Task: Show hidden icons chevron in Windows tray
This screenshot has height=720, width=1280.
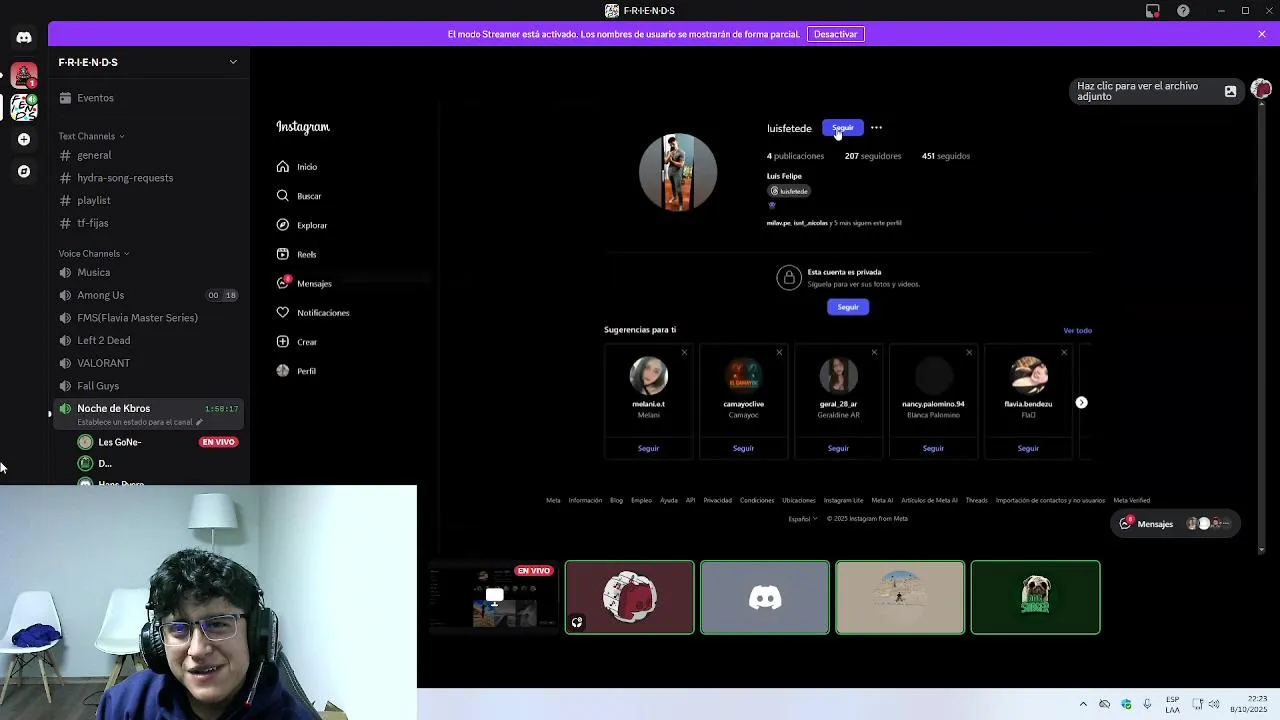Action: point(1083,704)
